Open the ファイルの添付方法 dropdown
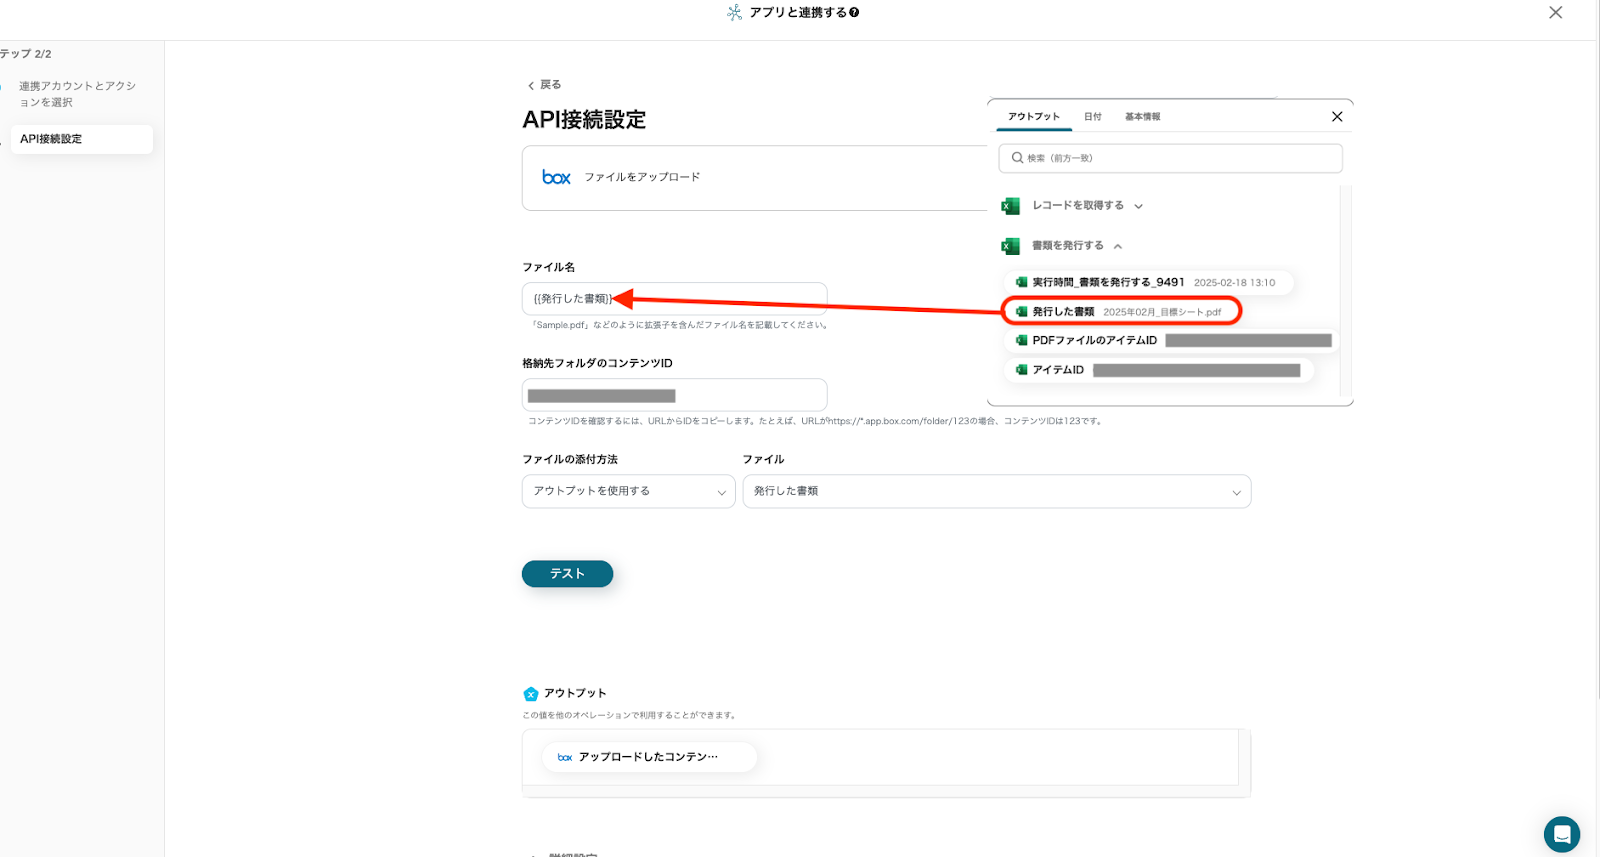Viewport: 1600px width, 857px height. coord(628,491)
